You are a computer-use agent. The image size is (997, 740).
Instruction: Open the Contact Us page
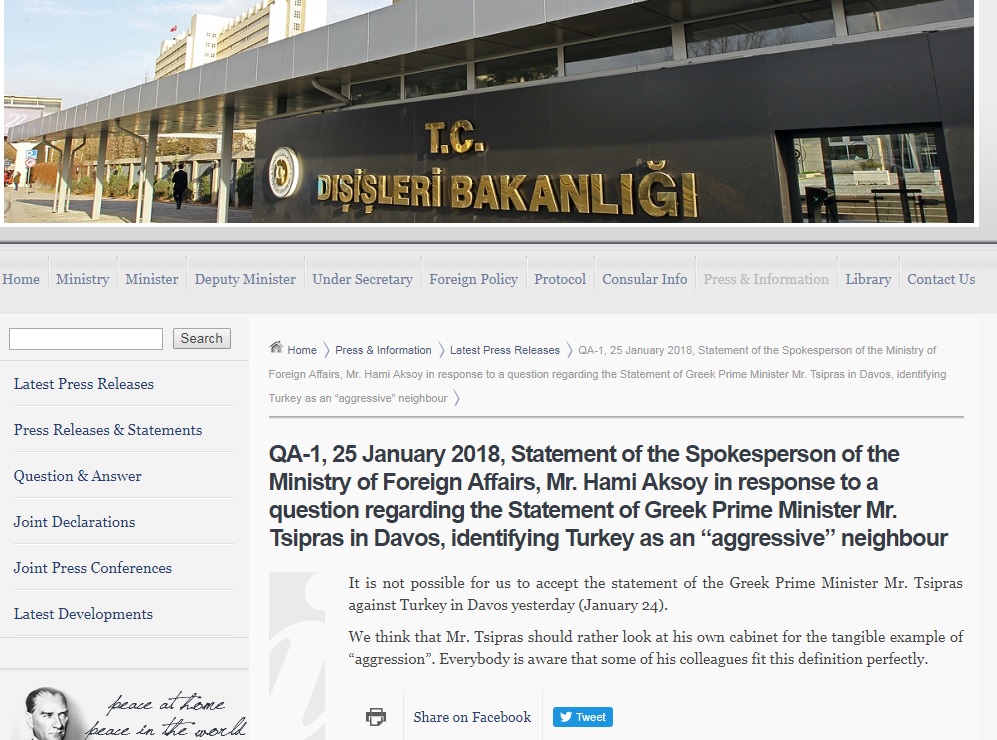940,279
